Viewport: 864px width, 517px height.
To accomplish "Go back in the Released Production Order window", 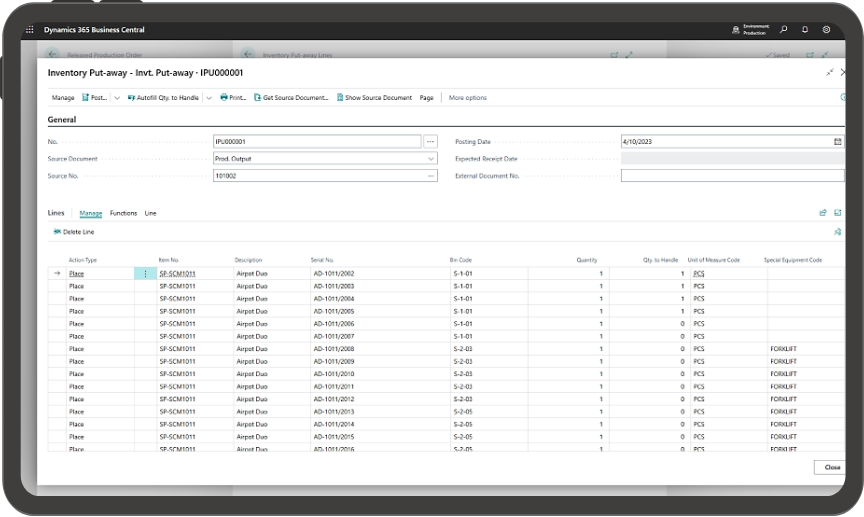I will 52,54.
